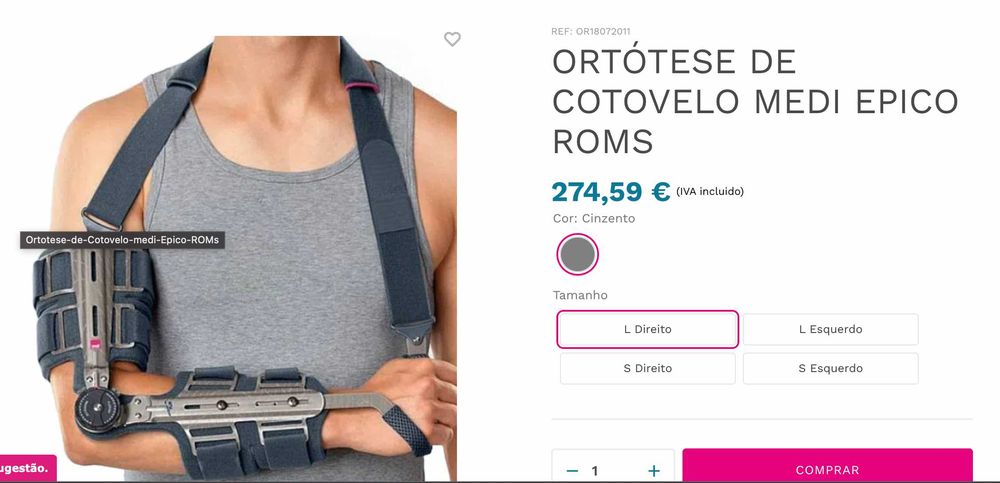Focus the quantity input field showing 1

coord(612,471)
